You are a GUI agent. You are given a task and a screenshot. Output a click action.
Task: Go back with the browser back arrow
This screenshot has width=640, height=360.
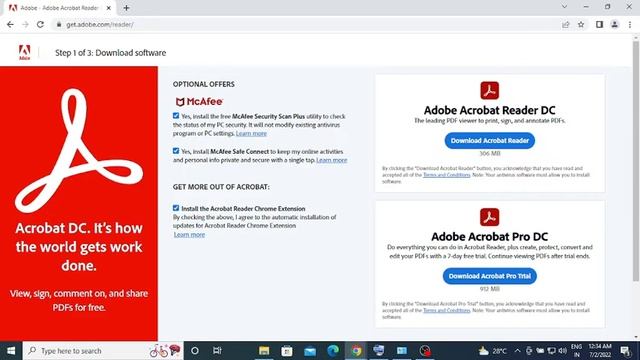click(10, 24)
